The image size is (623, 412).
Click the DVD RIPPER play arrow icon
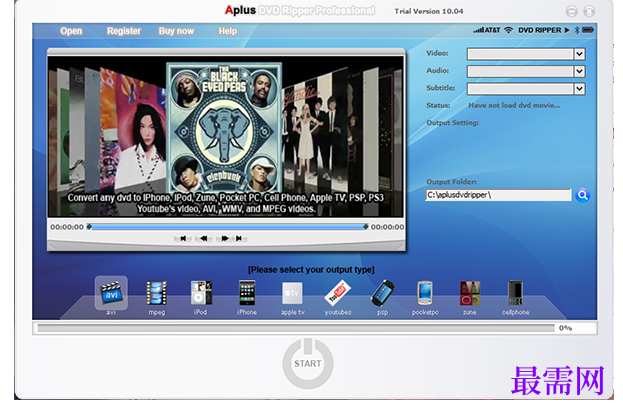[x=567, y=30]
